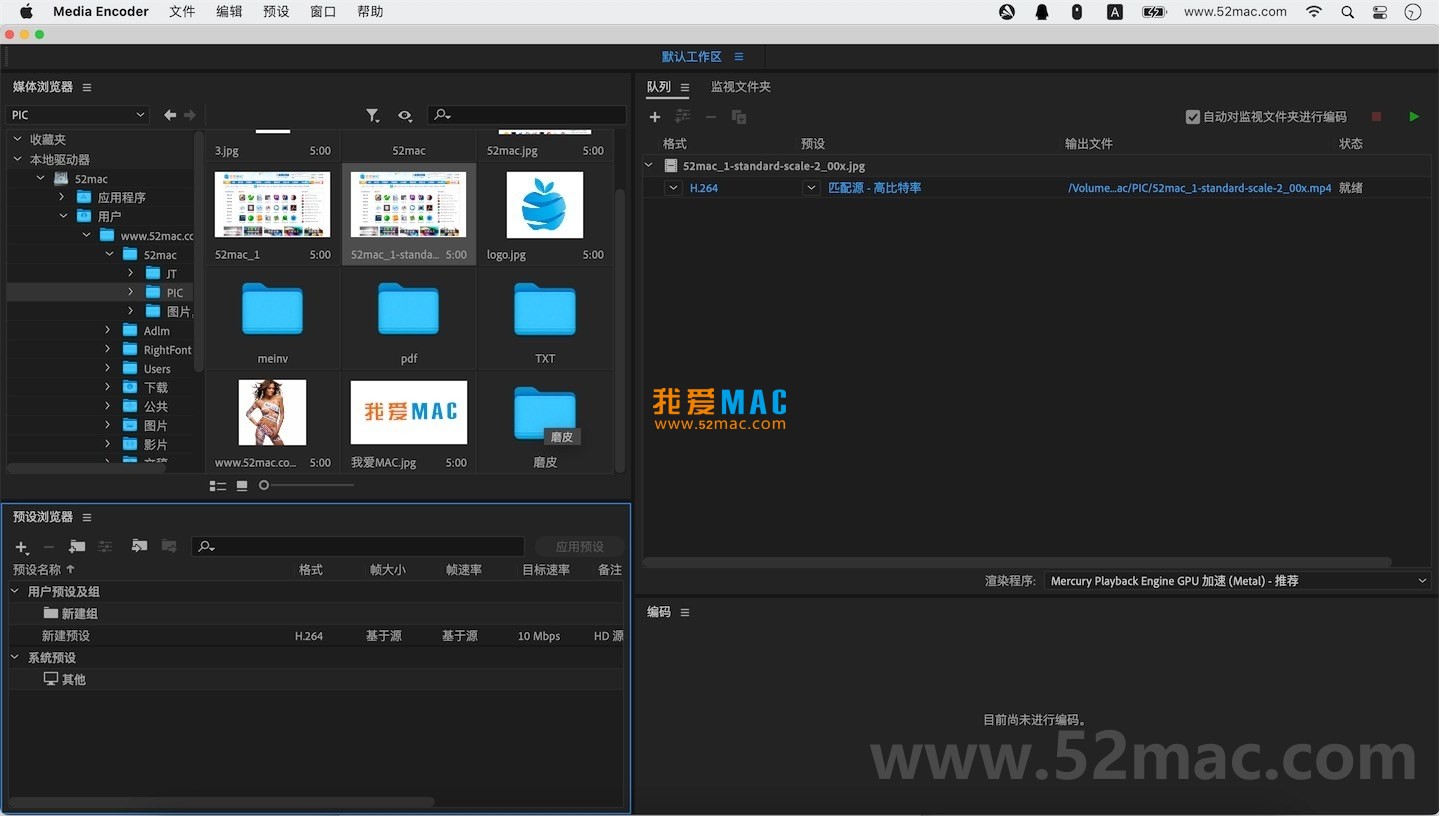This screenshot has width=1439, height=816.
Task: Expand the JT folder in tree
Action: 130,274
